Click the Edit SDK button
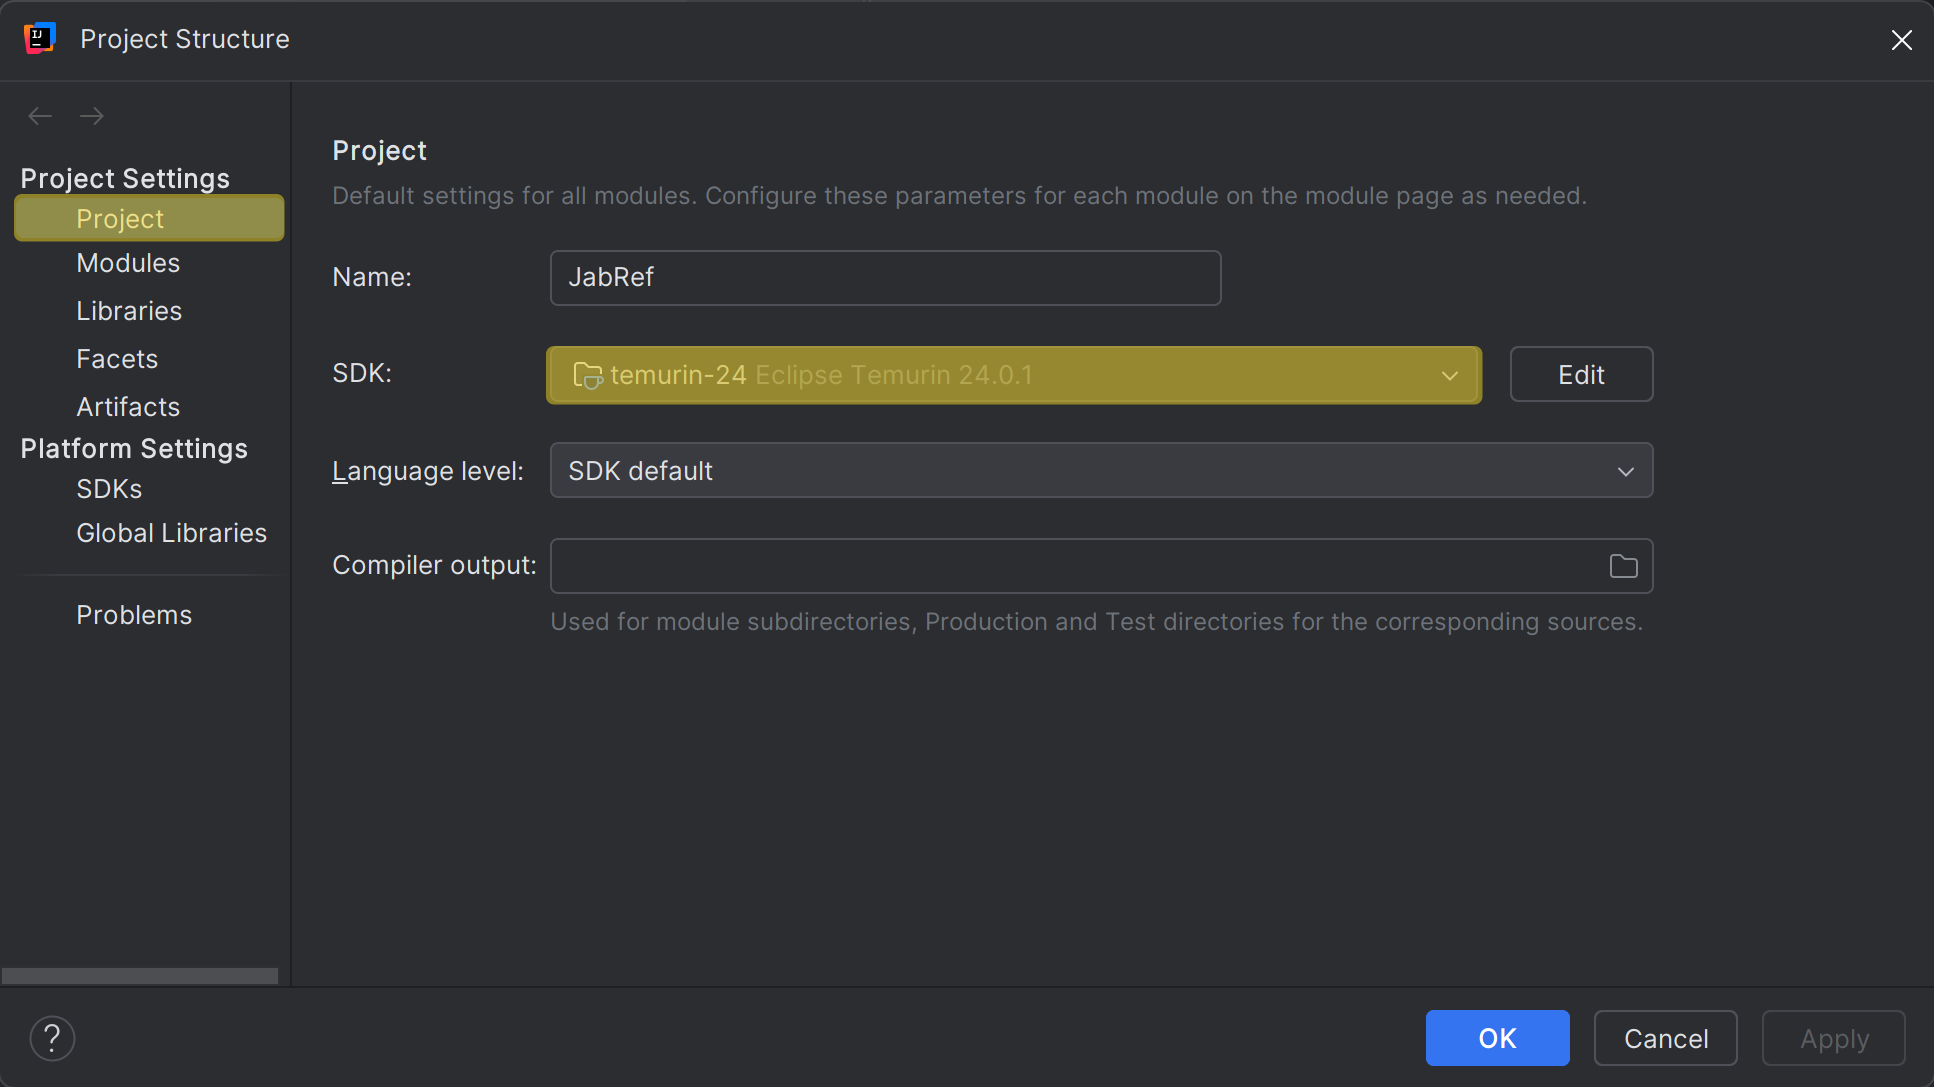 [x=1581, y=374]
